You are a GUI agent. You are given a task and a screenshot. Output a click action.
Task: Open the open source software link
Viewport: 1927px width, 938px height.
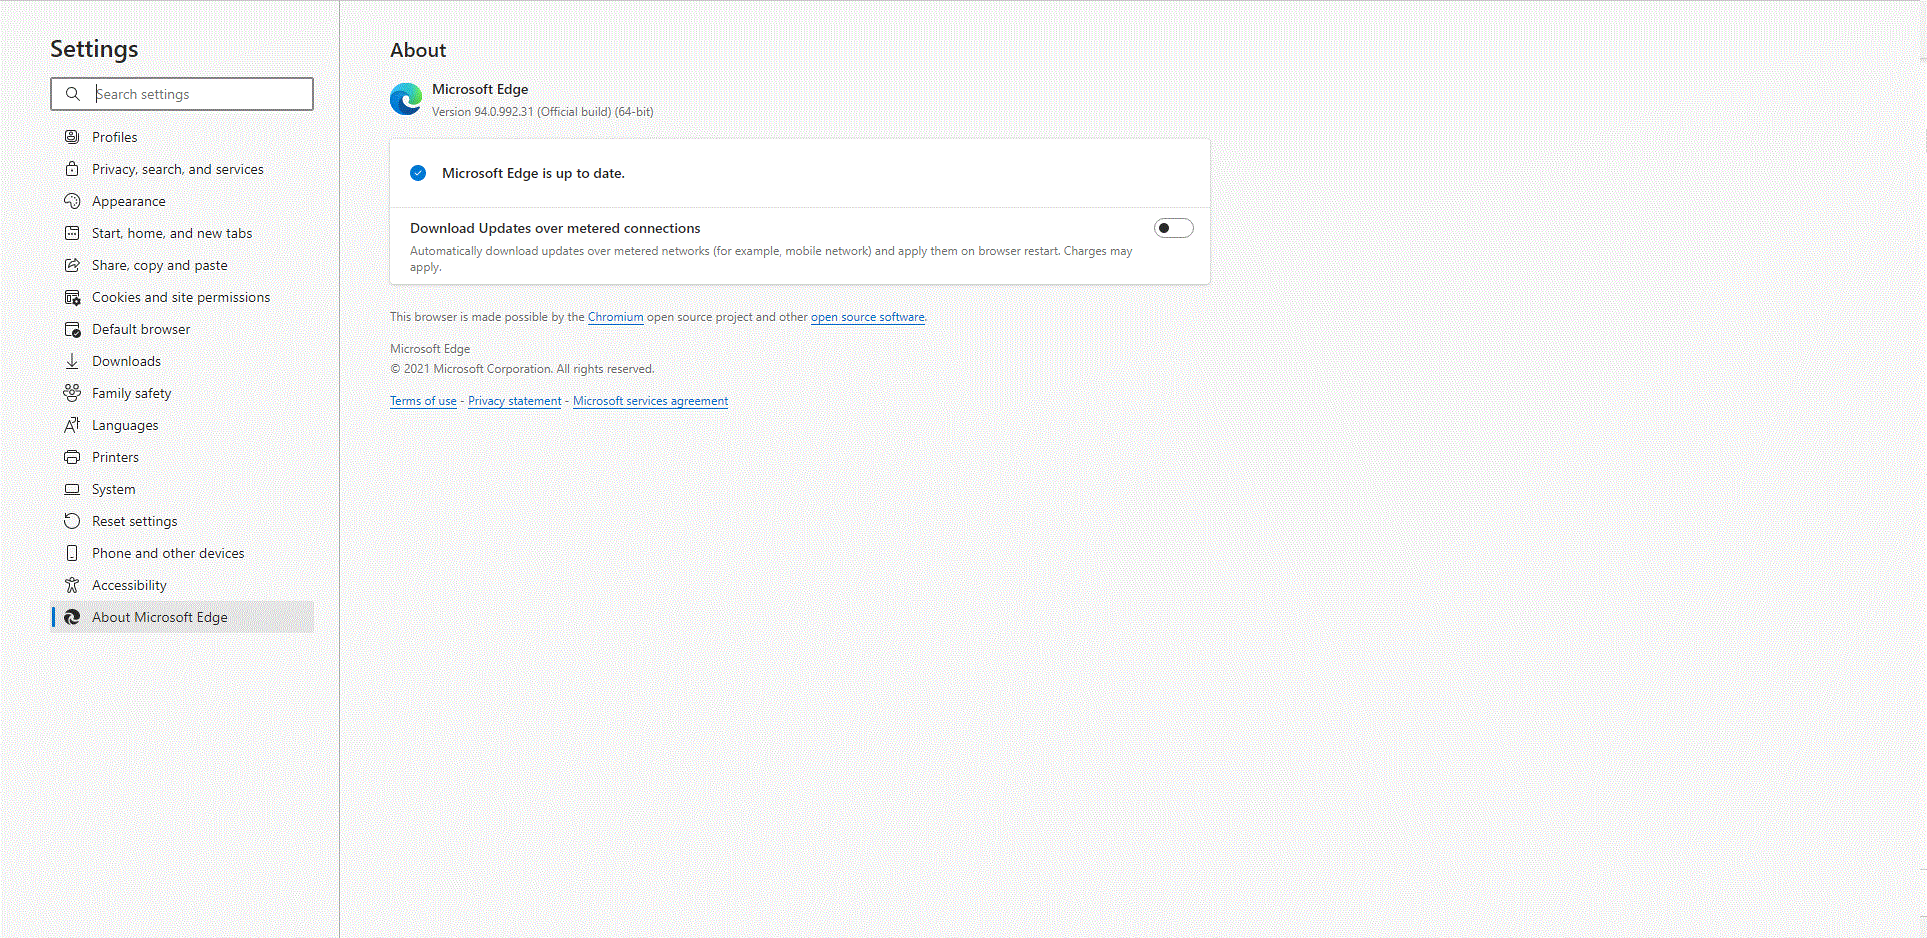868,317
